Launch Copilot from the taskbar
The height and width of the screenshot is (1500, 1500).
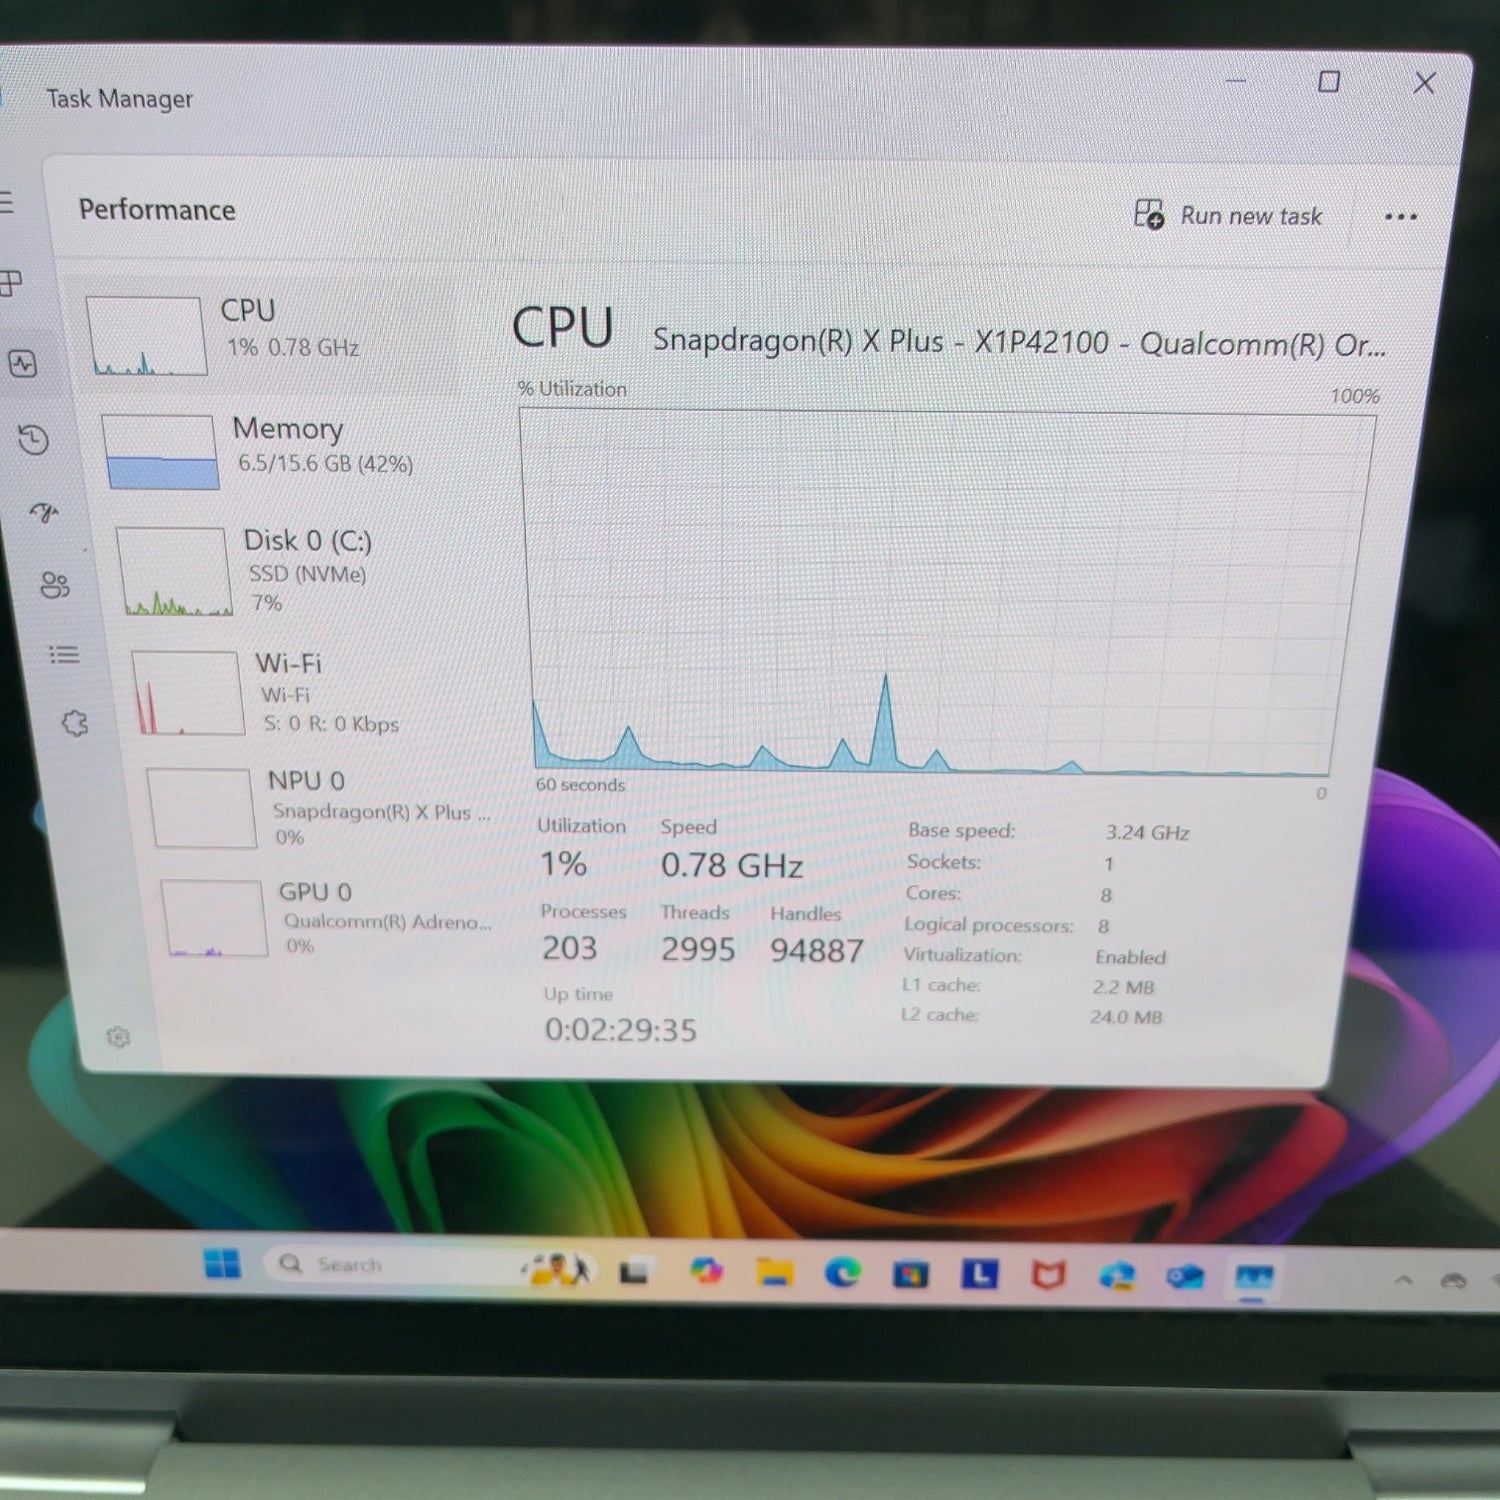[x=707, y=1271]
